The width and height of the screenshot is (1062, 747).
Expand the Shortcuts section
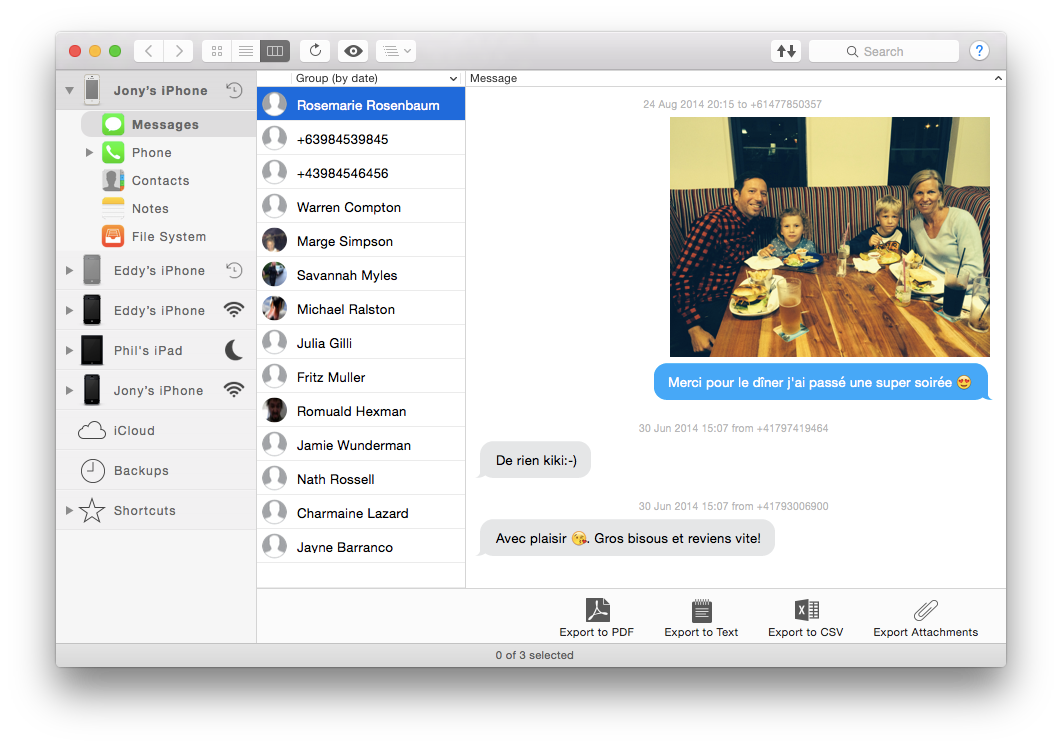point(69,511)
